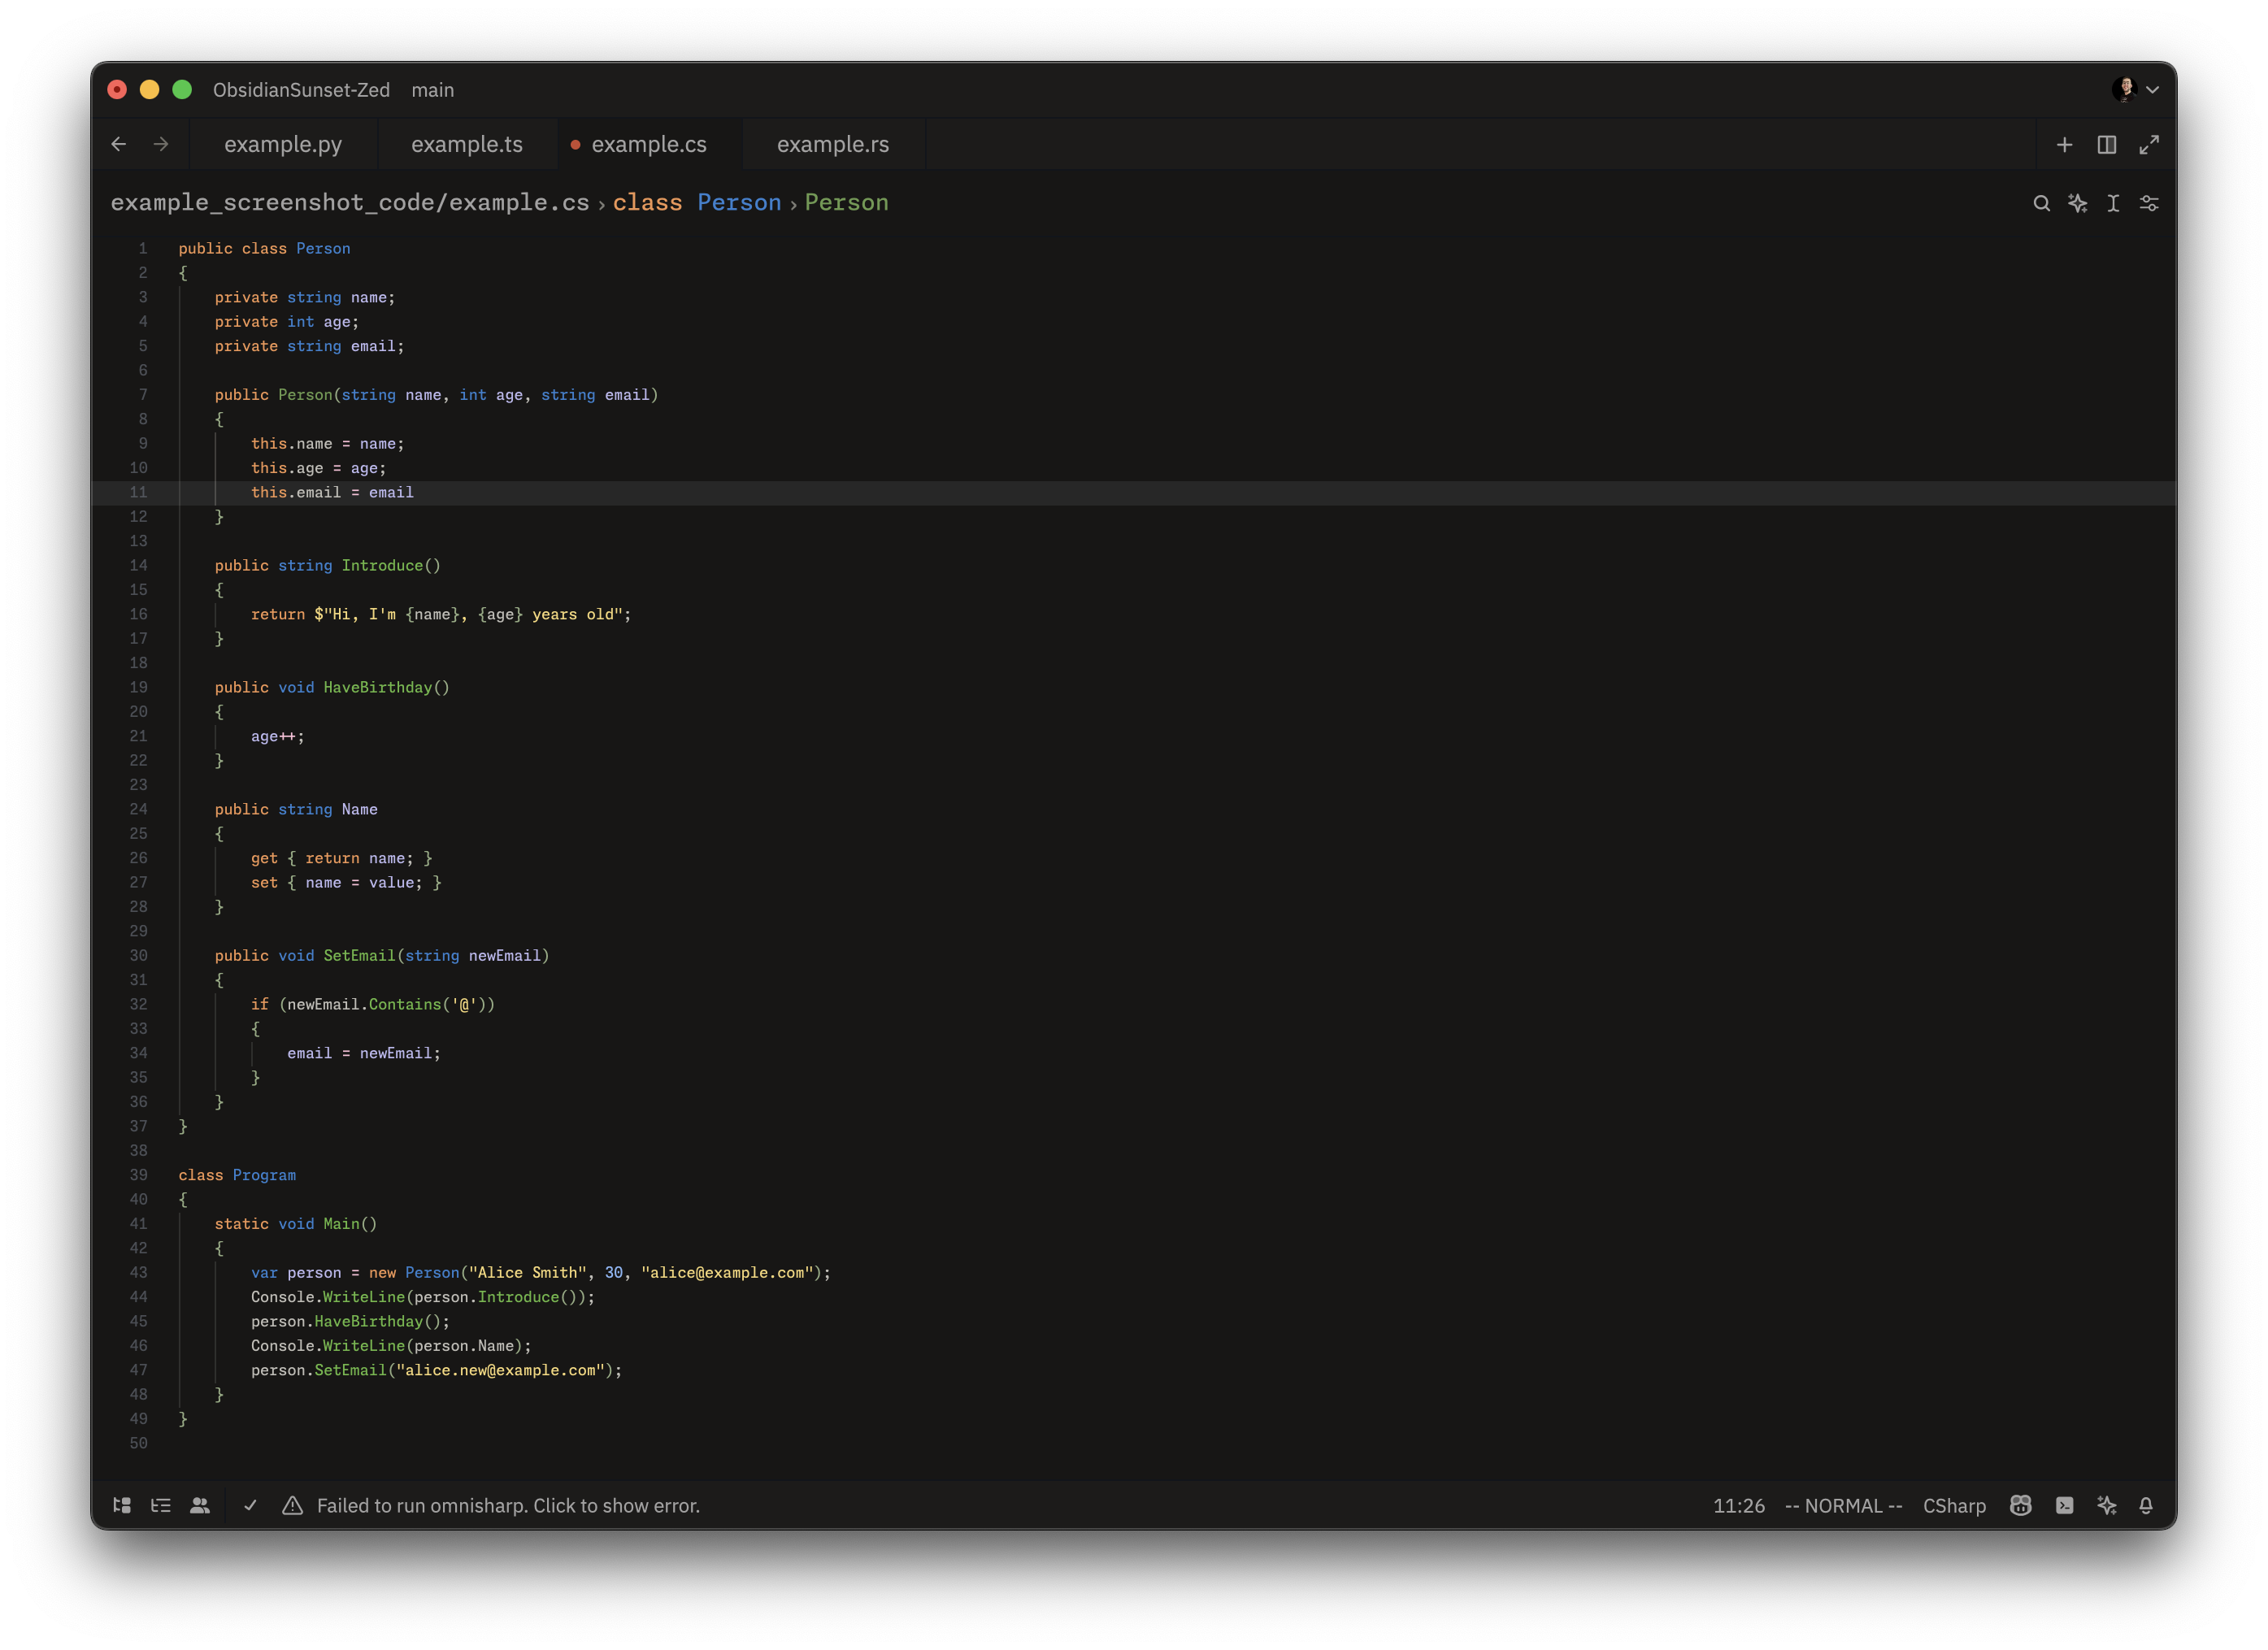Click the Introduce method name on line 14
Viewport: 2268px width, 1650px height.
382,565
